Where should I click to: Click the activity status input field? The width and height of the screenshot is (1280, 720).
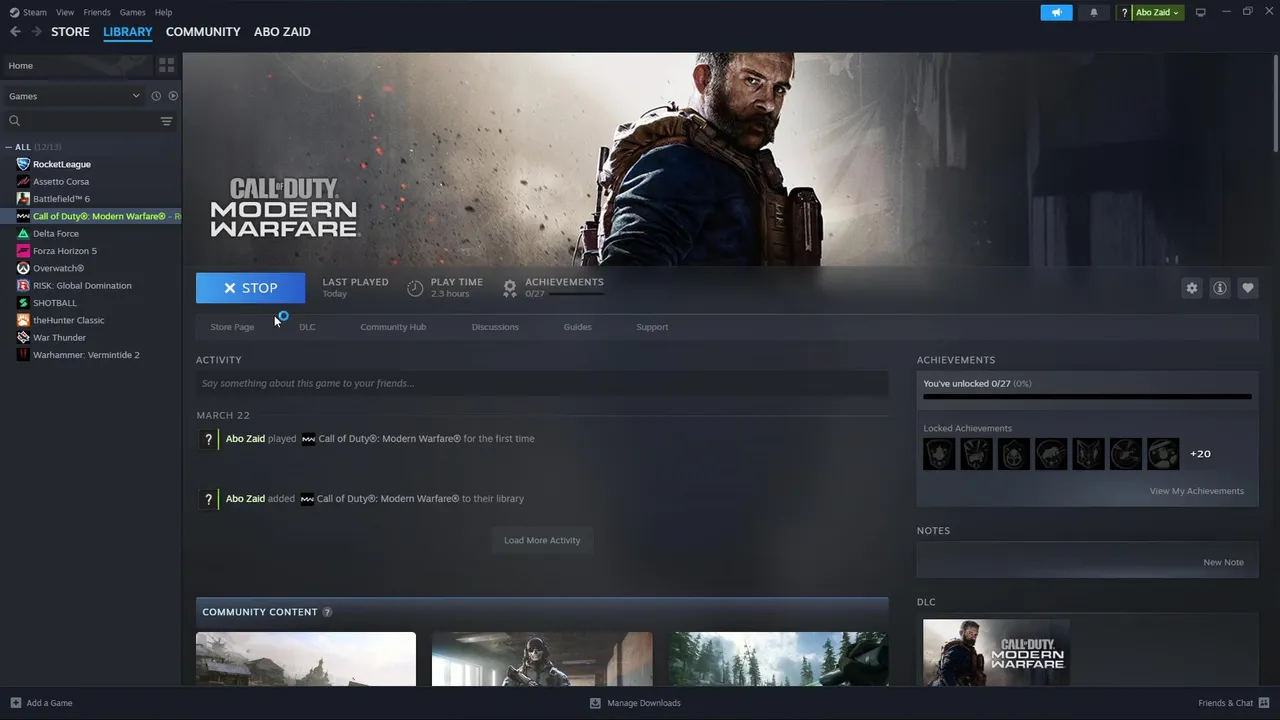pos(542,383)
